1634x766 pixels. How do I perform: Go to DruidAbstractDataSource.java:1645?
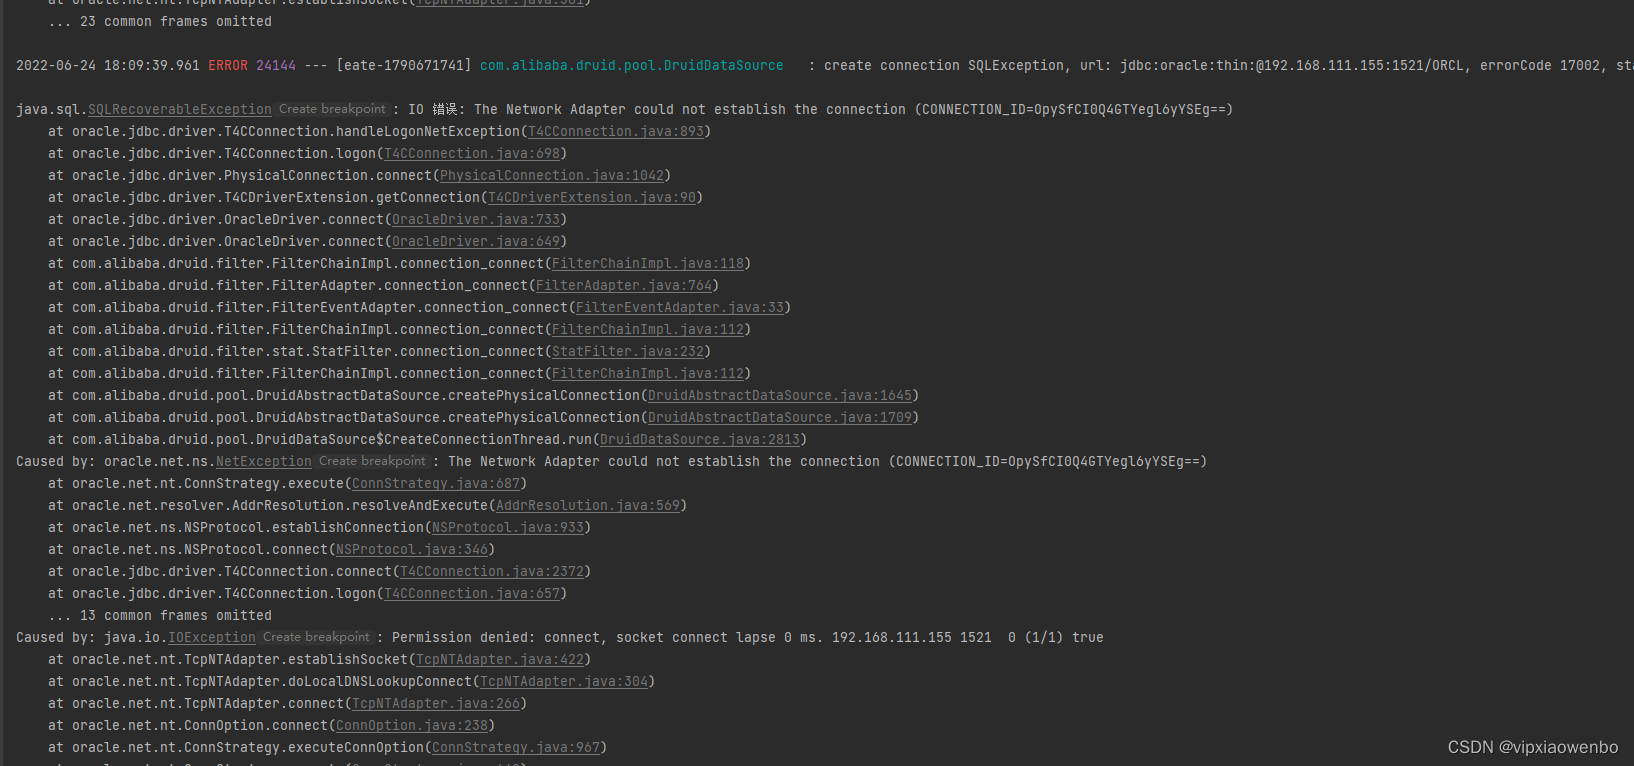780,396
